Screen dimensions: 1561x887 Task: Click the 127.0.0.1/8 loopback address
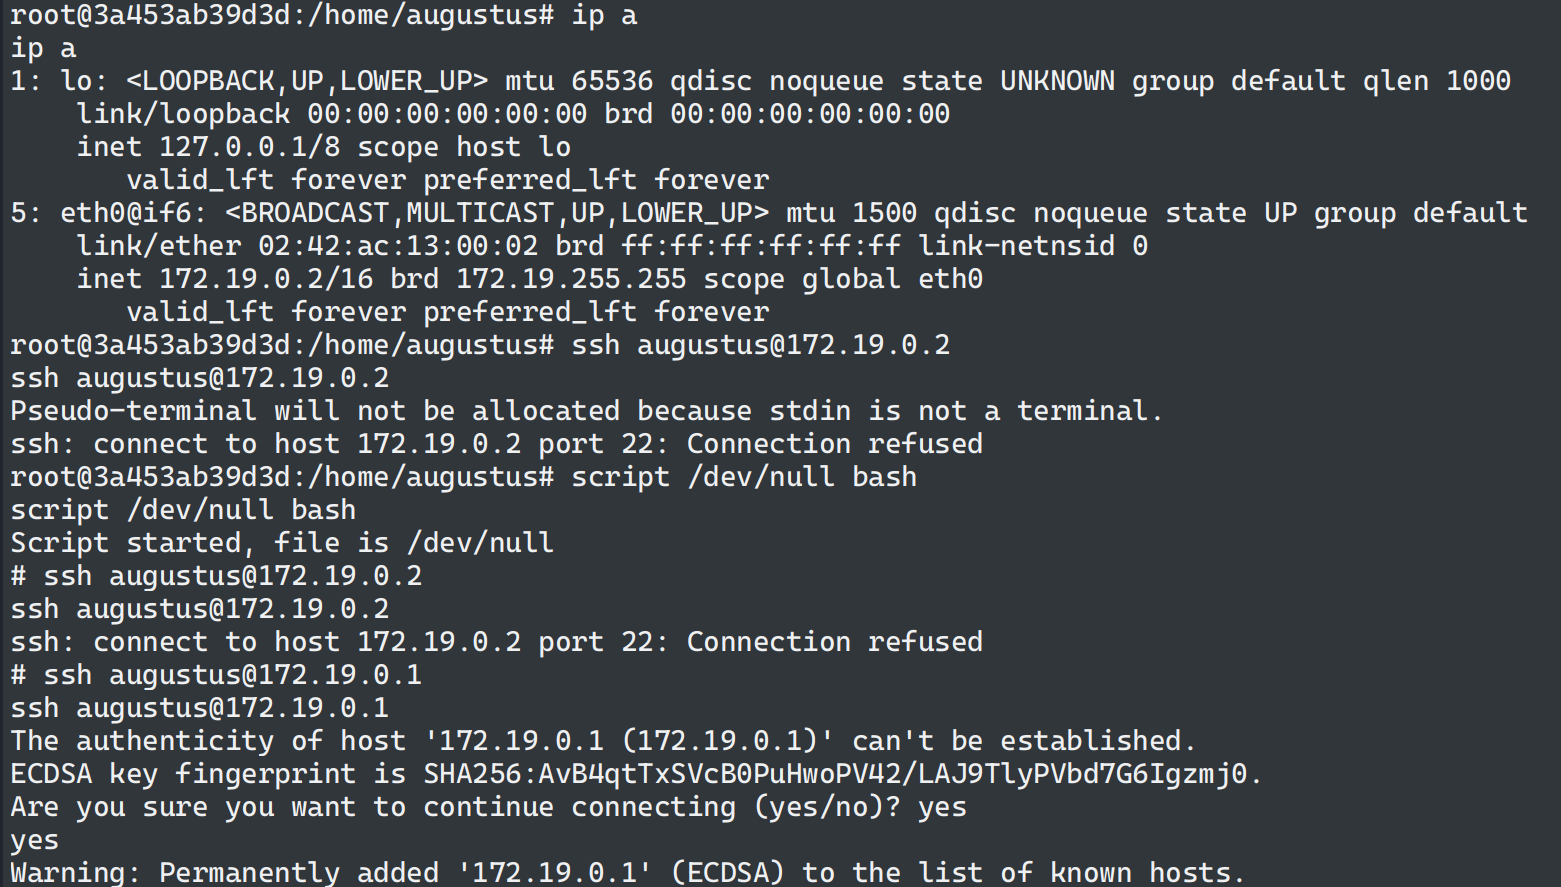pos(249,147)
